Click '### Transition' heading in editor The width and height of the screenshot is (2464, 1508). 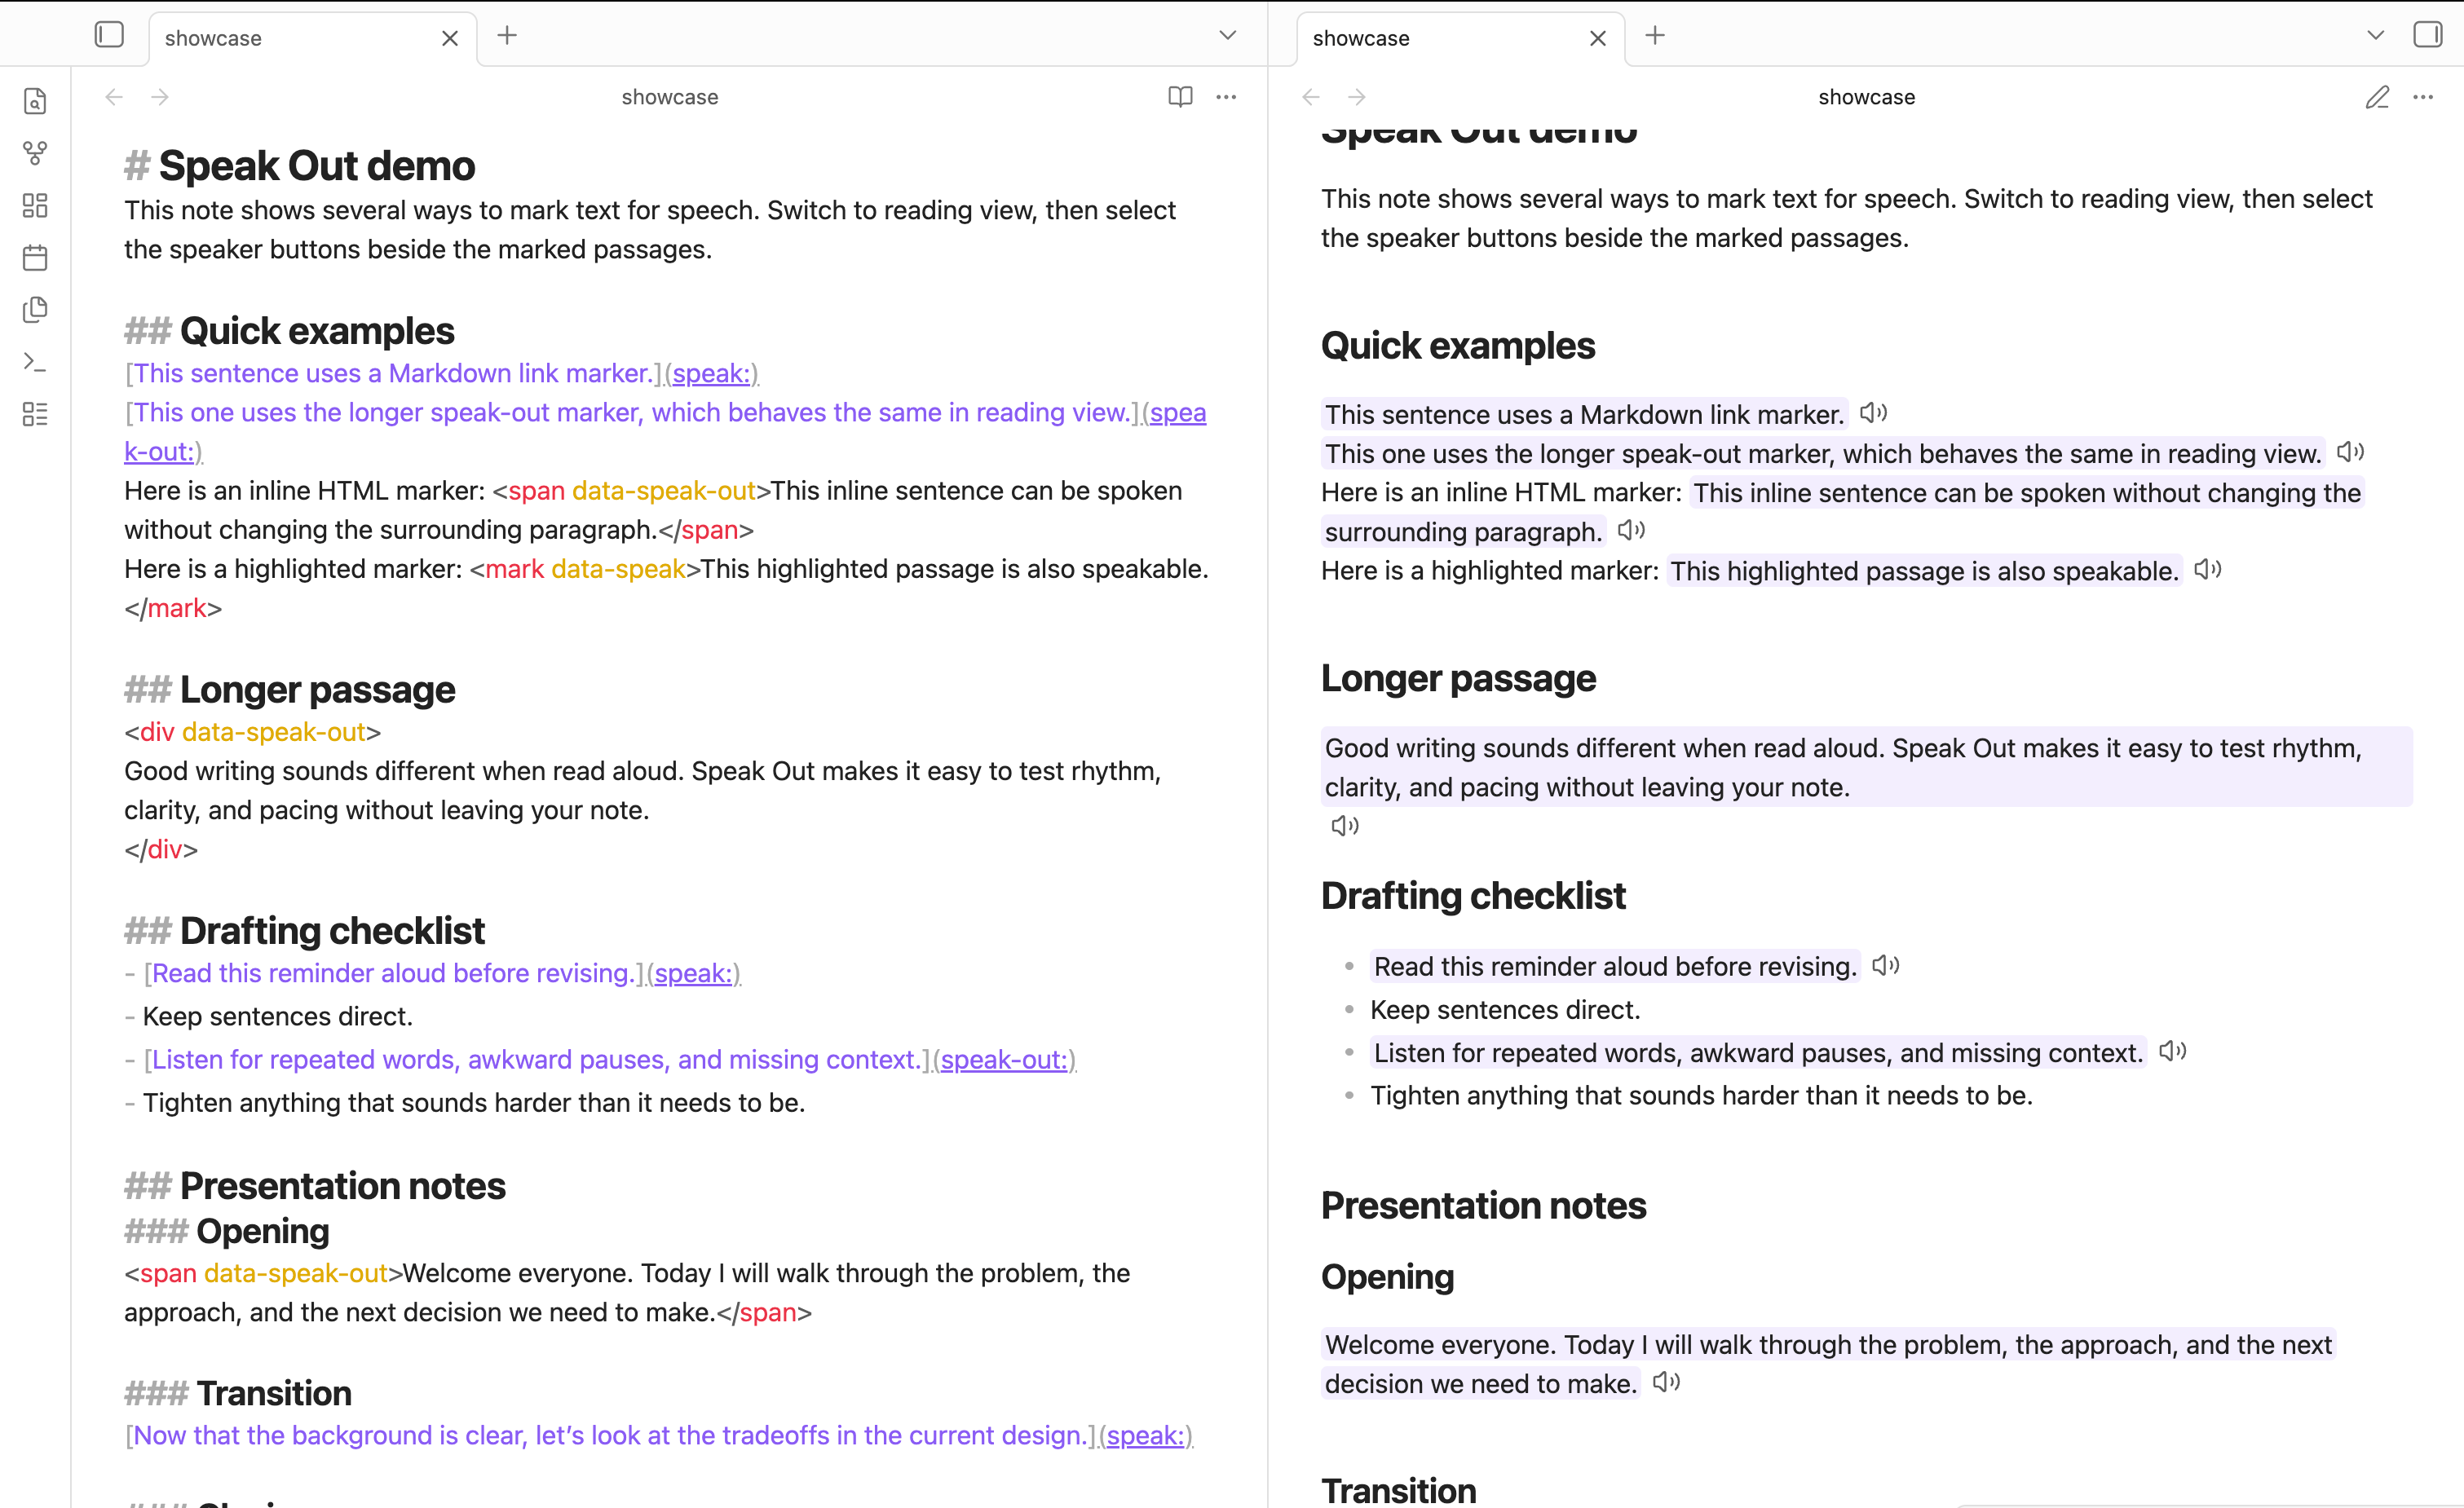238,1393
